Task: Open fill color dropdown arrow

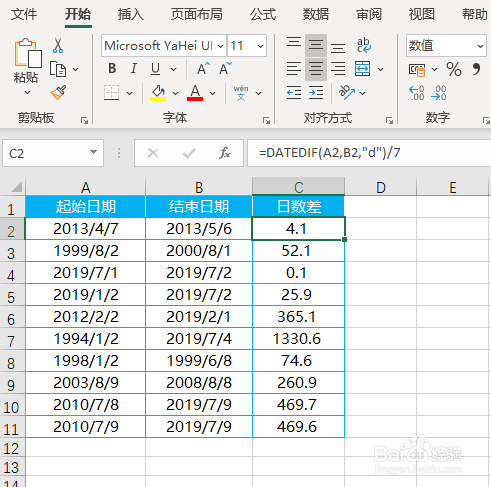Action: coord(175,93)
